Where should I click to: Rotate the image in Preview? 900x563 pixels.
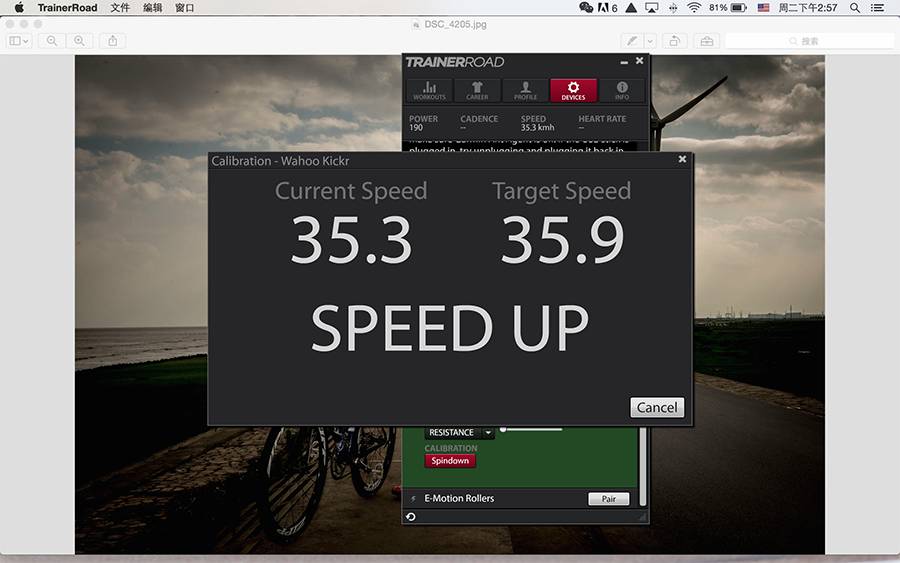(x=675, y=41)
